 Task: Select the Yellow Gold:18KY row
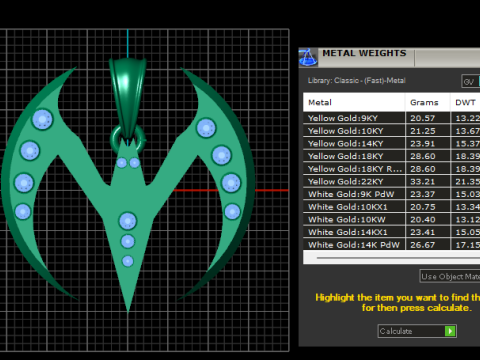point(392,156)
